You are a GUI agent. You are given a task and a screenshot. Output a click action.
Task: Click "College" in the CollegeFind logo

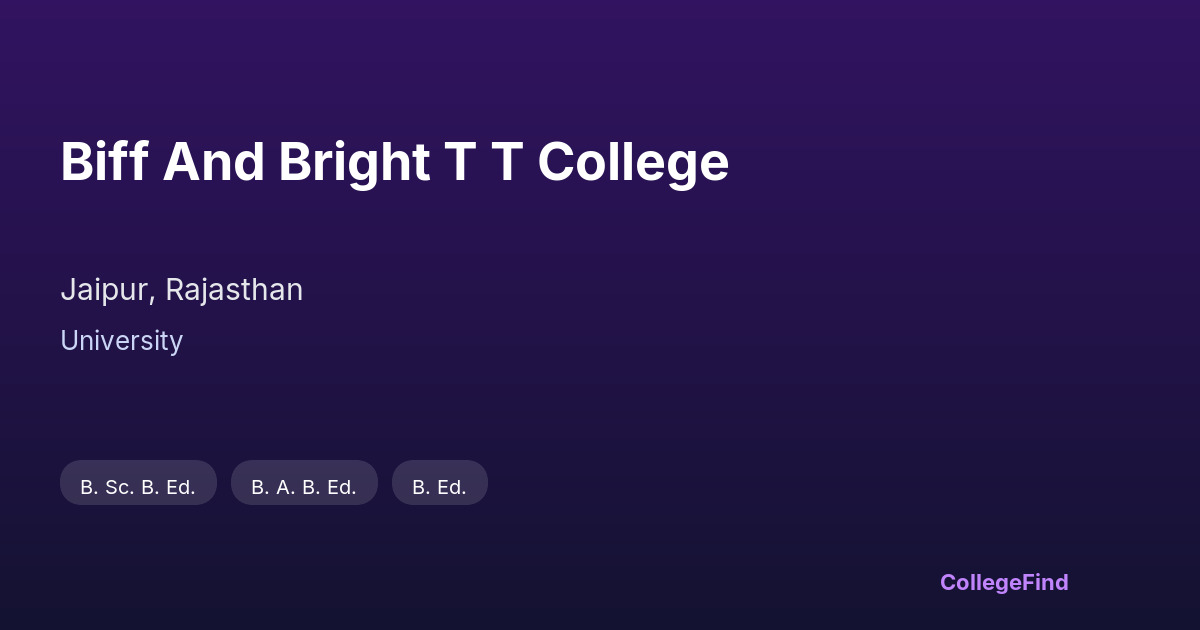981,582
